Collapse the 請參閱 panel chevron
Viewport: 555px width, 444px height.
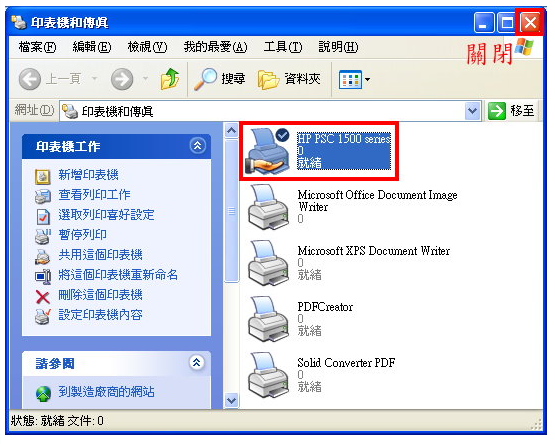(197, 363)
